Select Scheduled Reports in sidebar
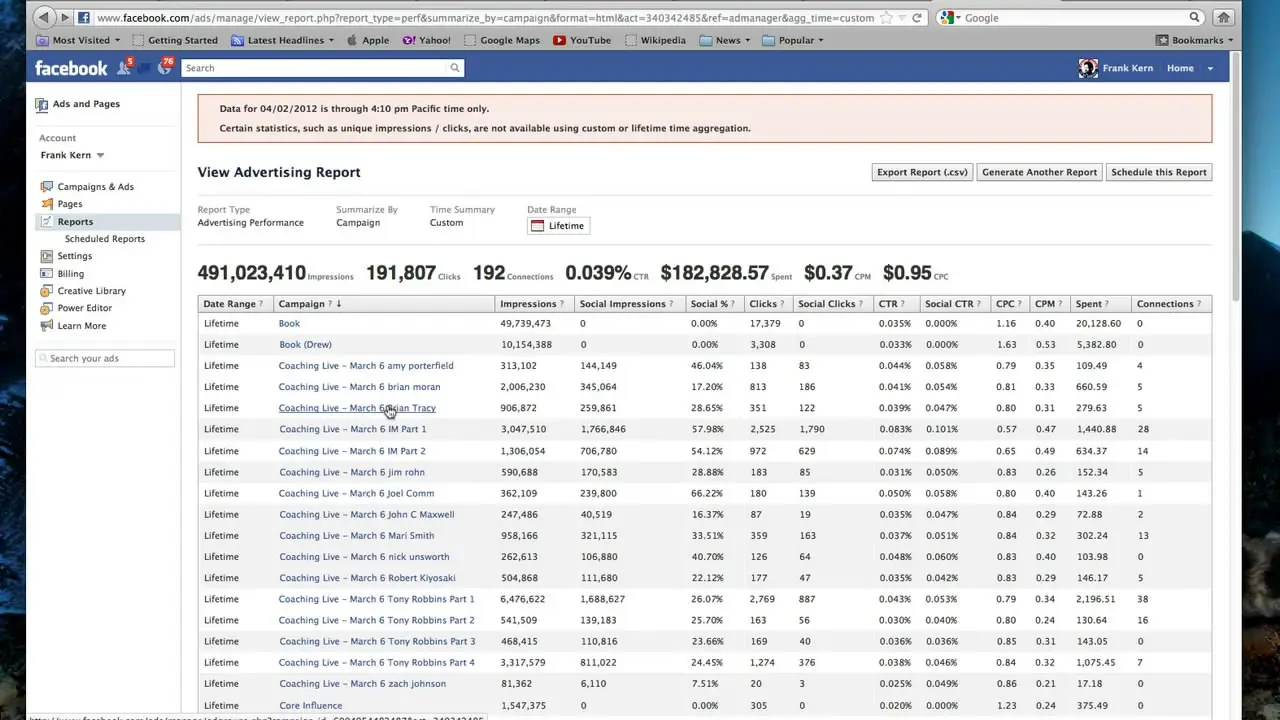Image resolution: width=1280 pixels, height=720 pixels. (105, 239)
